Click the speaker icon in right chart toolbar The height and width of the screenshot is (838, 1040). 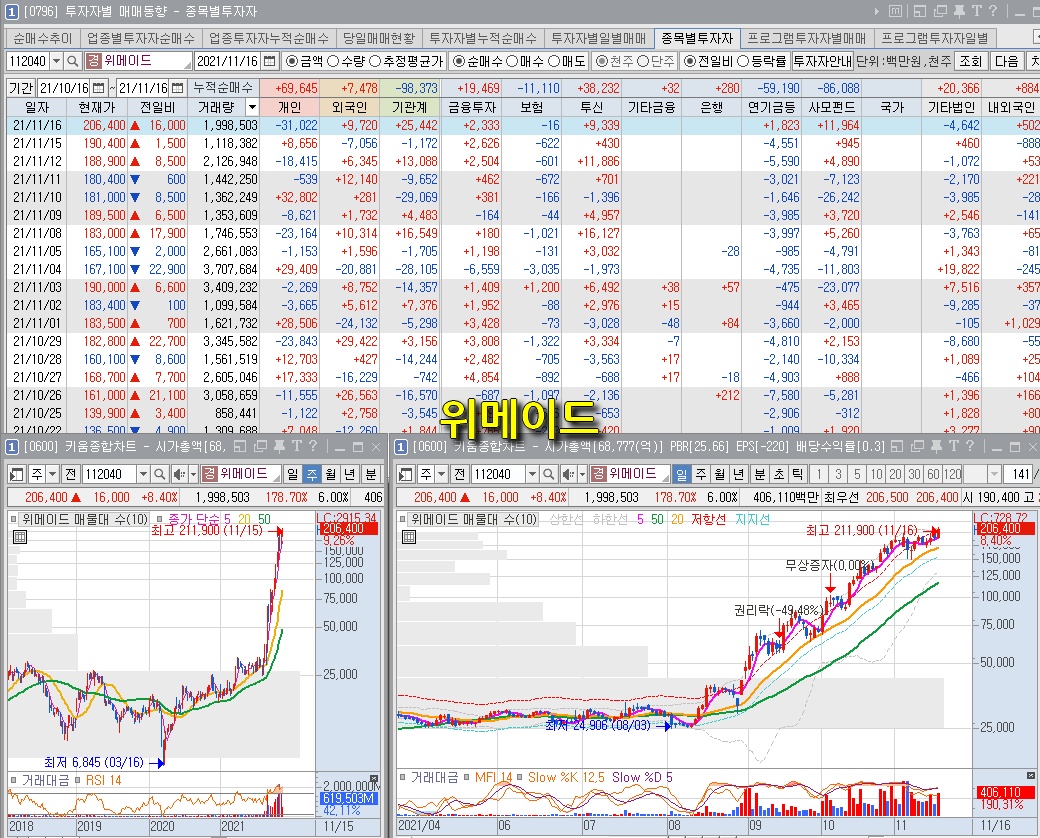[x=568, y=474]
